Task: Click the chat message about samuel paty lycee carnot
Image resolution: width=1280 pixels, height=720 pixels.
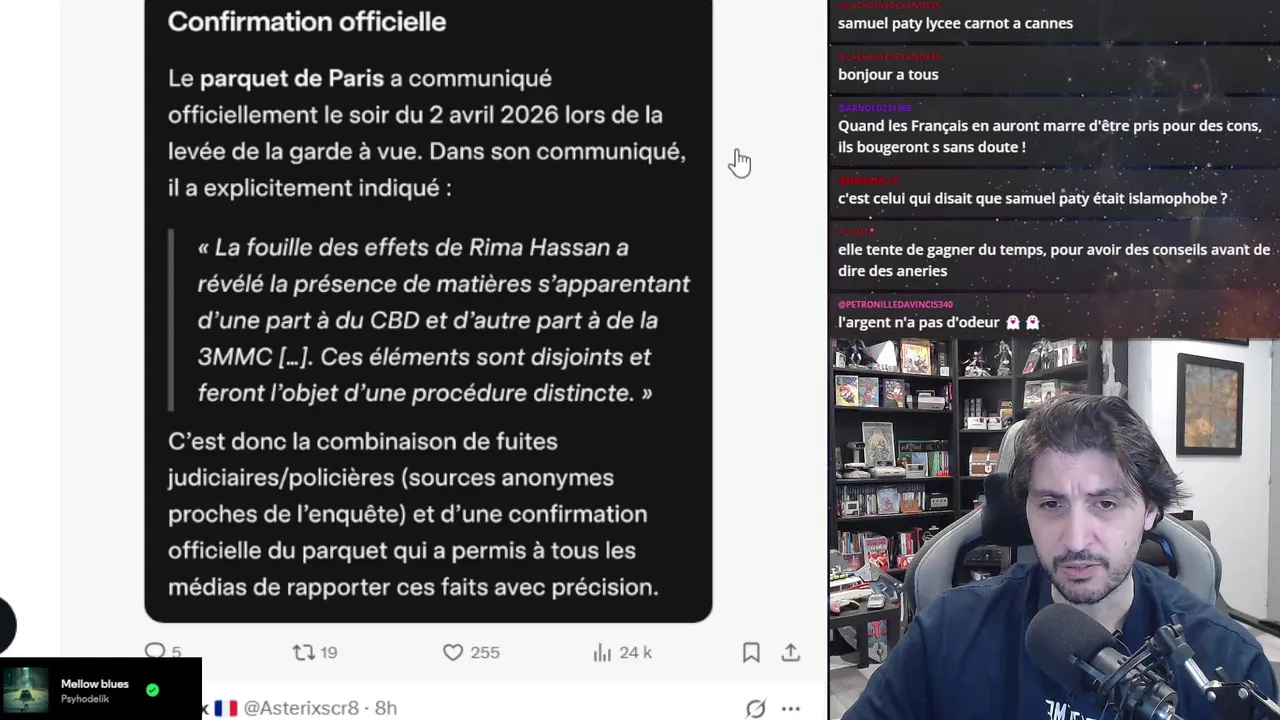Action: click(955, 23)
